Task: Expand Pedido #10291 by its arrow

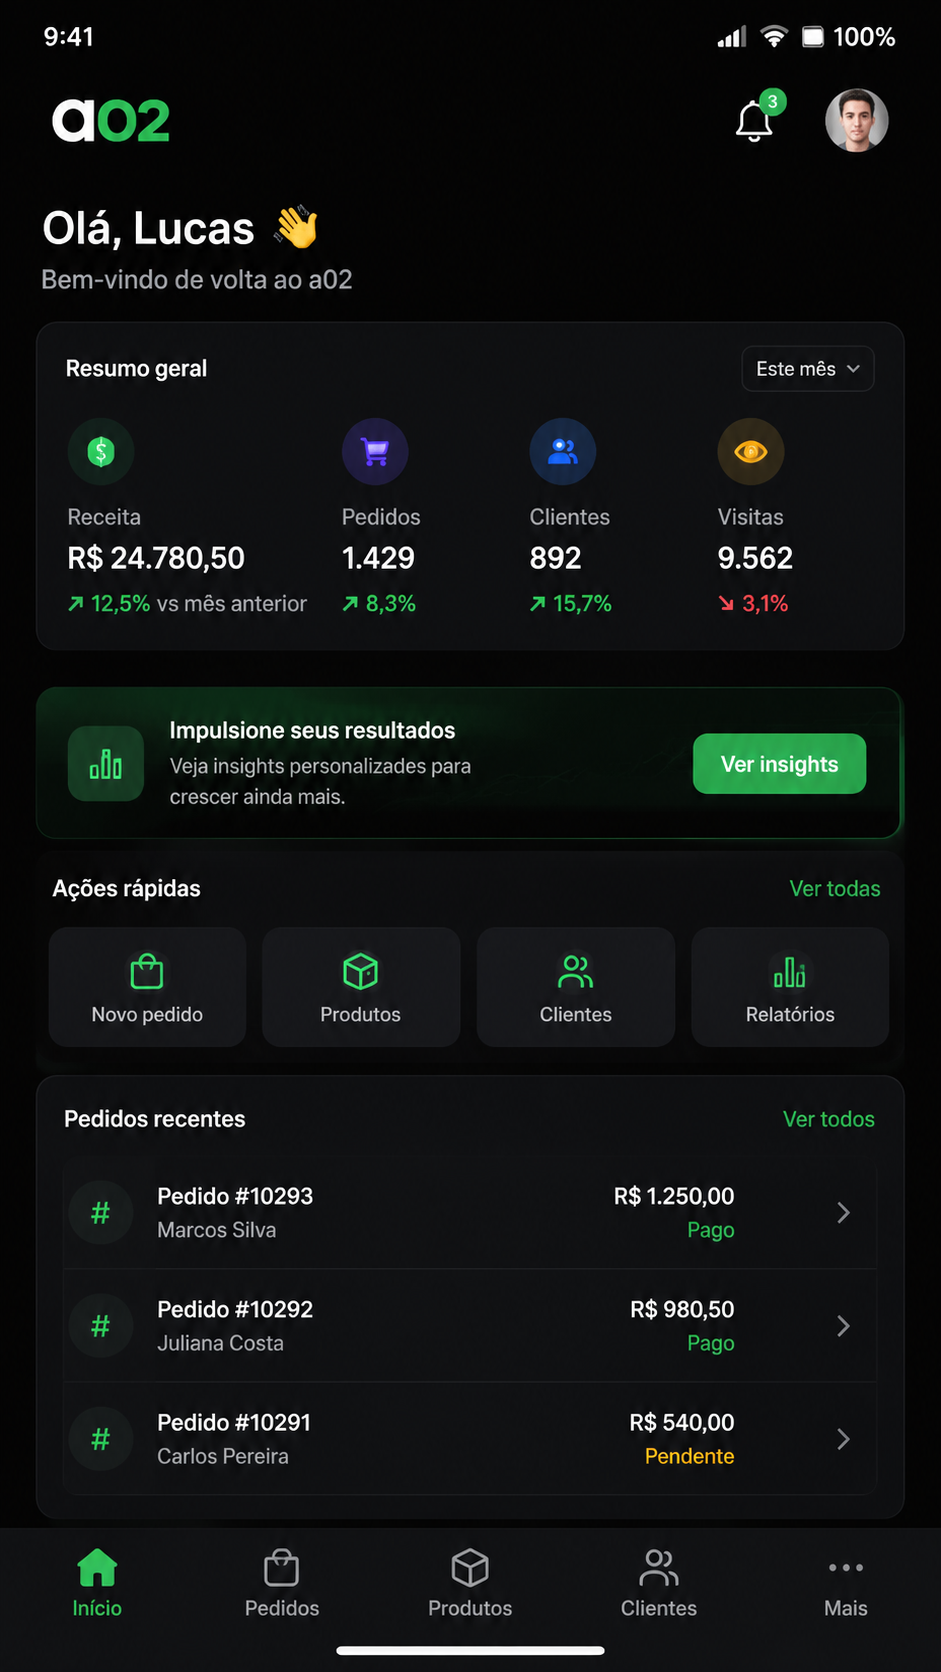Action: click(843, 1439)
